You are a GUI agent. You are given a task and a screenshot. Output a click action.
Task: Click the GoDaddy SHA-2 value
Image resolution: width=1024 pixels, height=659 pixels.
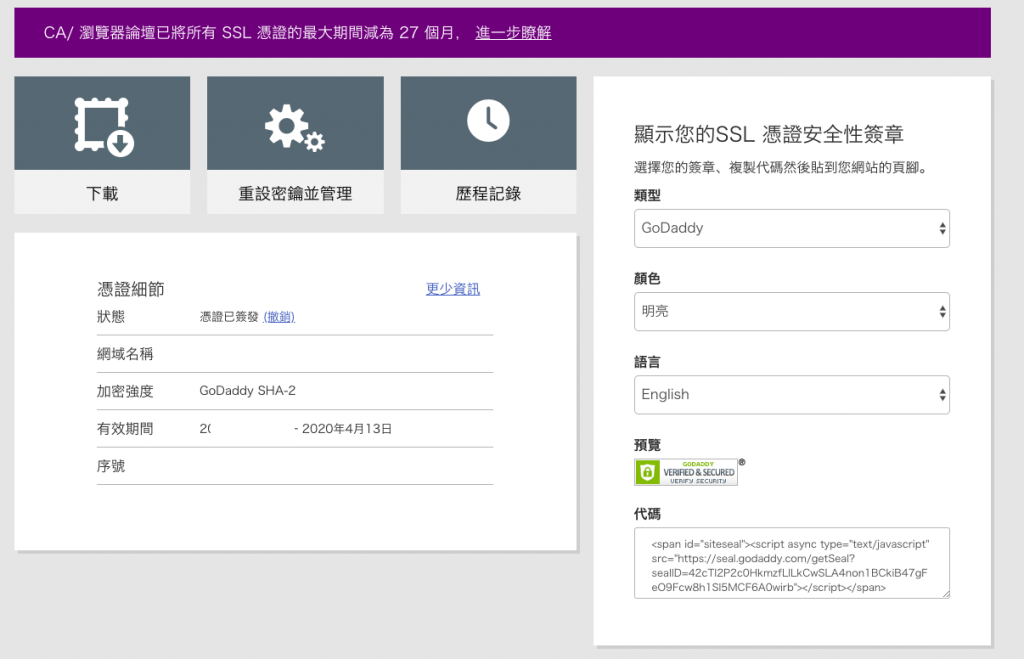pyautogui.click(x=248, y=391)
